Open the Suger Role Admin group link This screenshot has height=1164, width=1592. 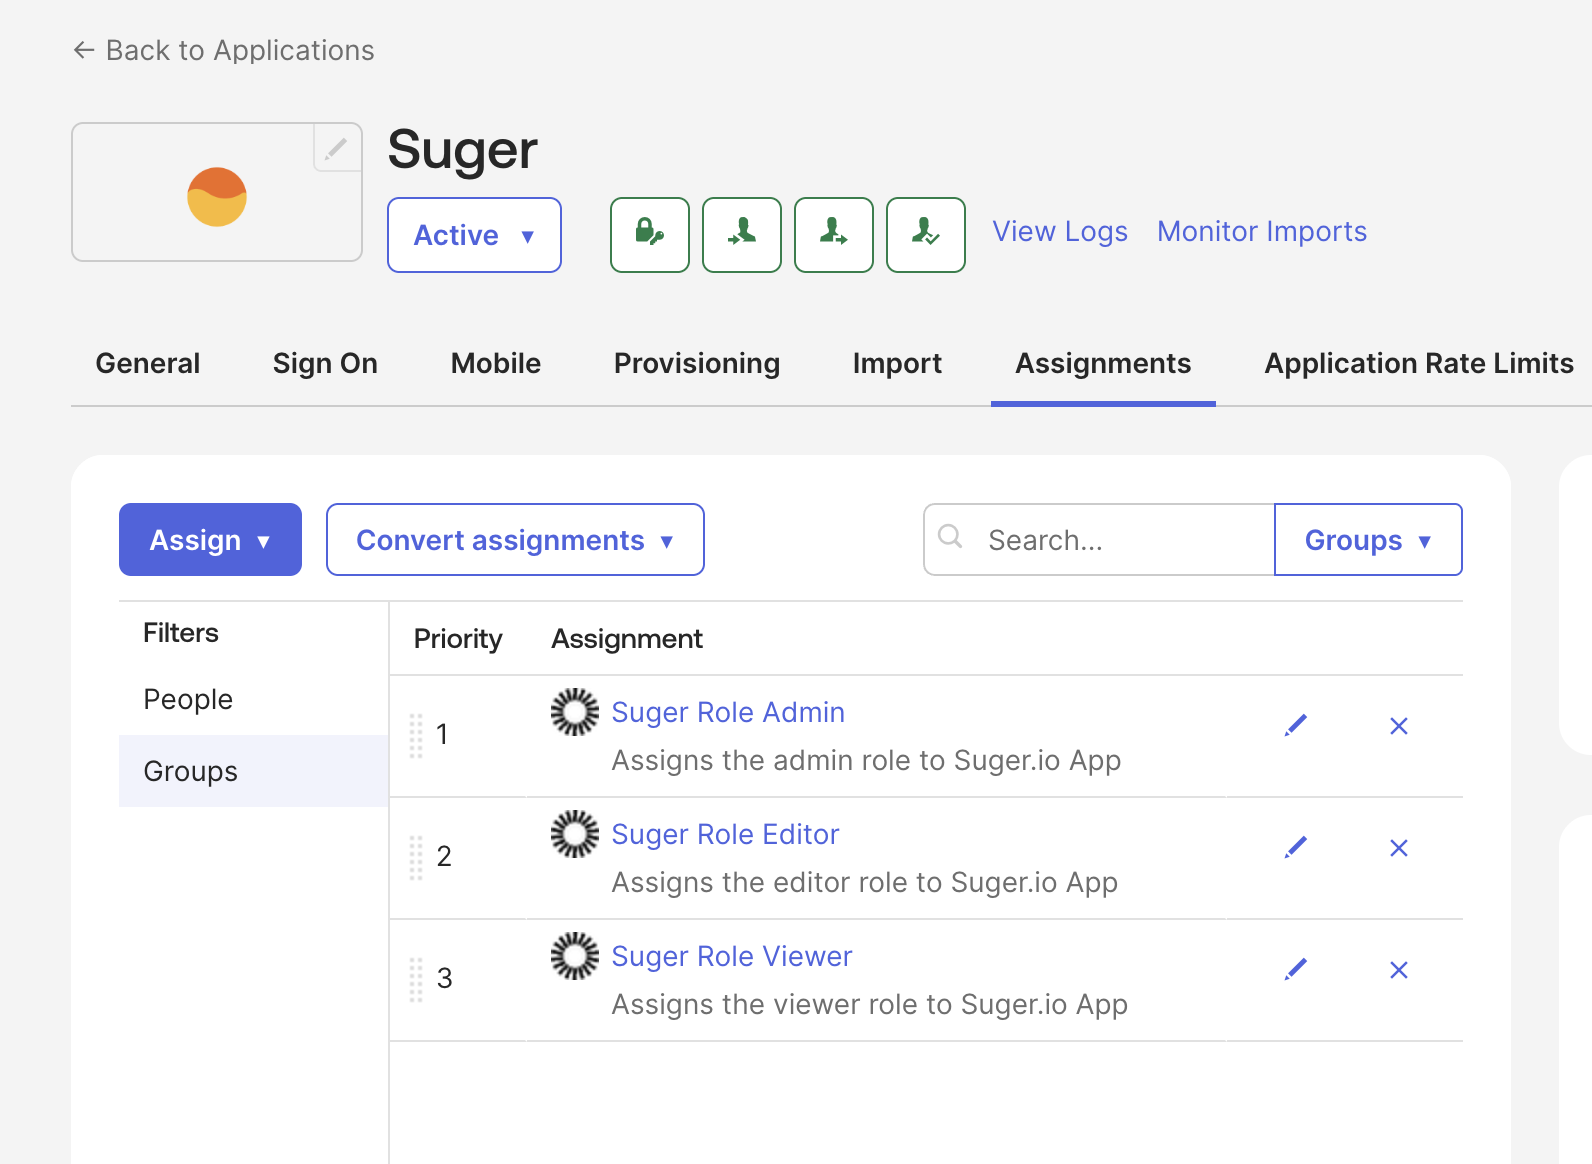(727, 712)
